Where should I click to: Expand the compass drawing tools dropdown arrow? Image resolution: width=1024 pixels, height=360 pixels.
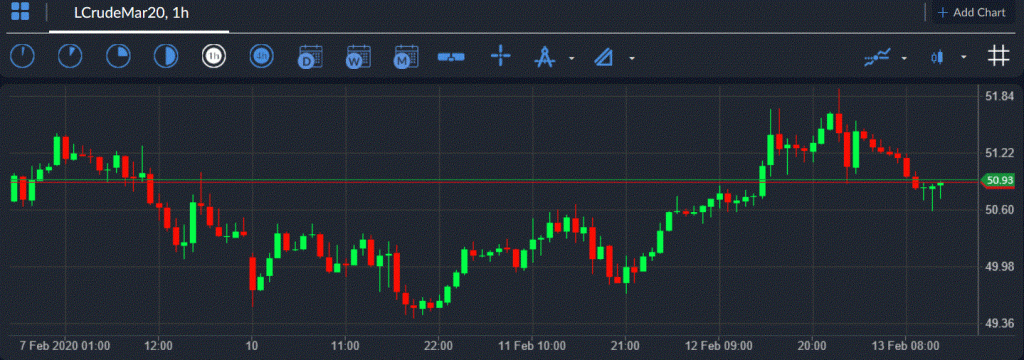click(x=571, y=58)
